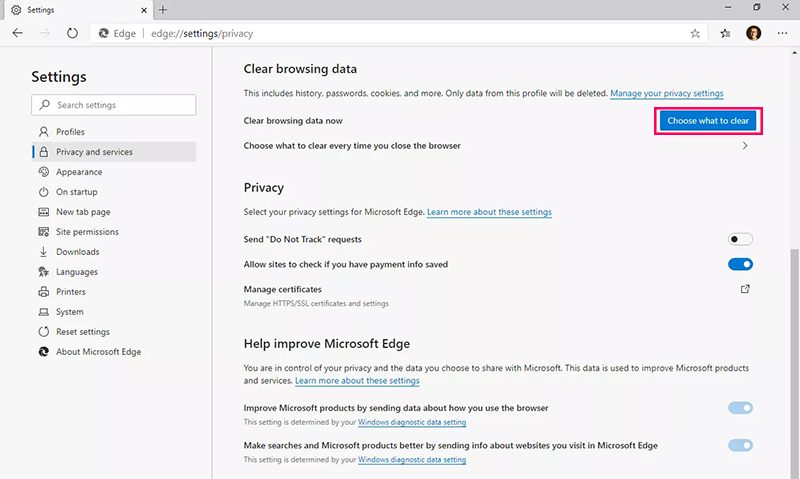Click the Printers icon

pyautogui.click(x=44, y=292)
